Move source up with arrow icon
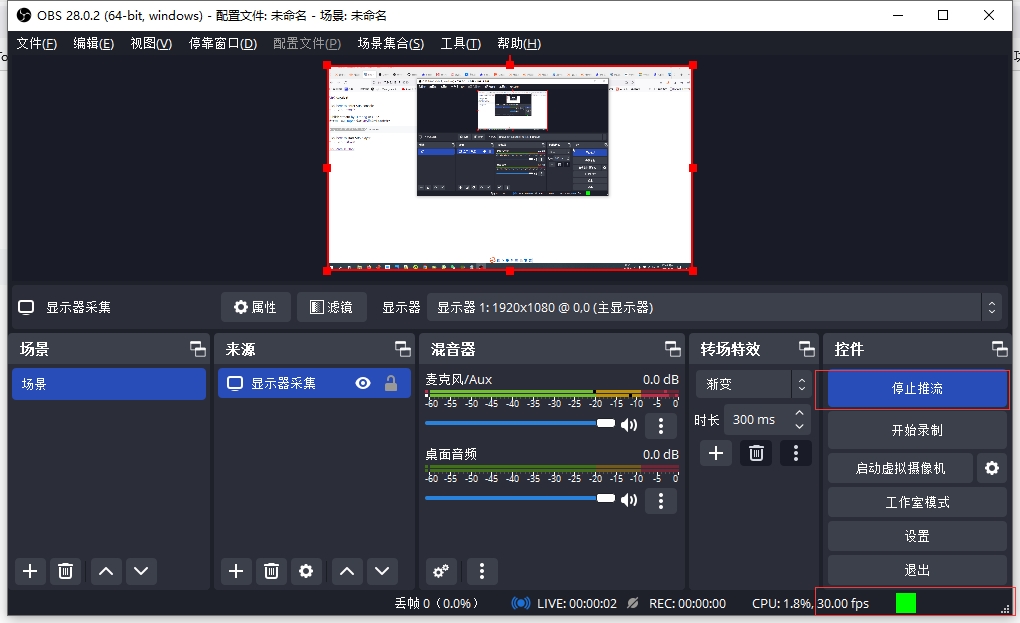Image resolution: width=1020 pixels, height=623 pixels. coord(346,571)
